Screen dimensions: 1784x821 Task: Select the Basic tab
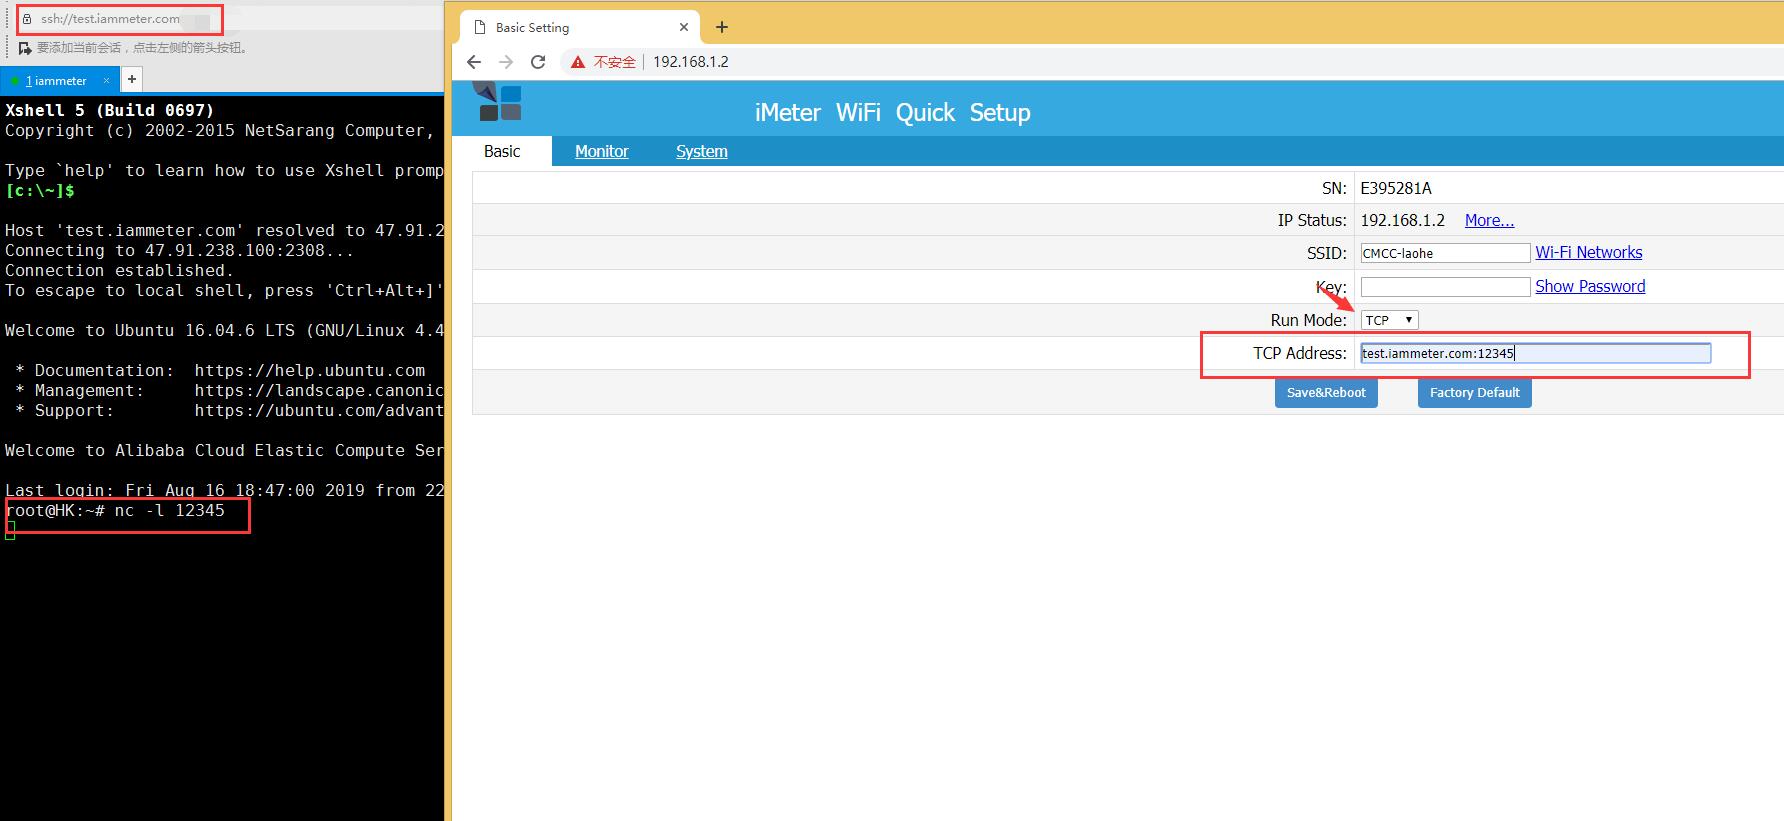(x=502, y=151)
